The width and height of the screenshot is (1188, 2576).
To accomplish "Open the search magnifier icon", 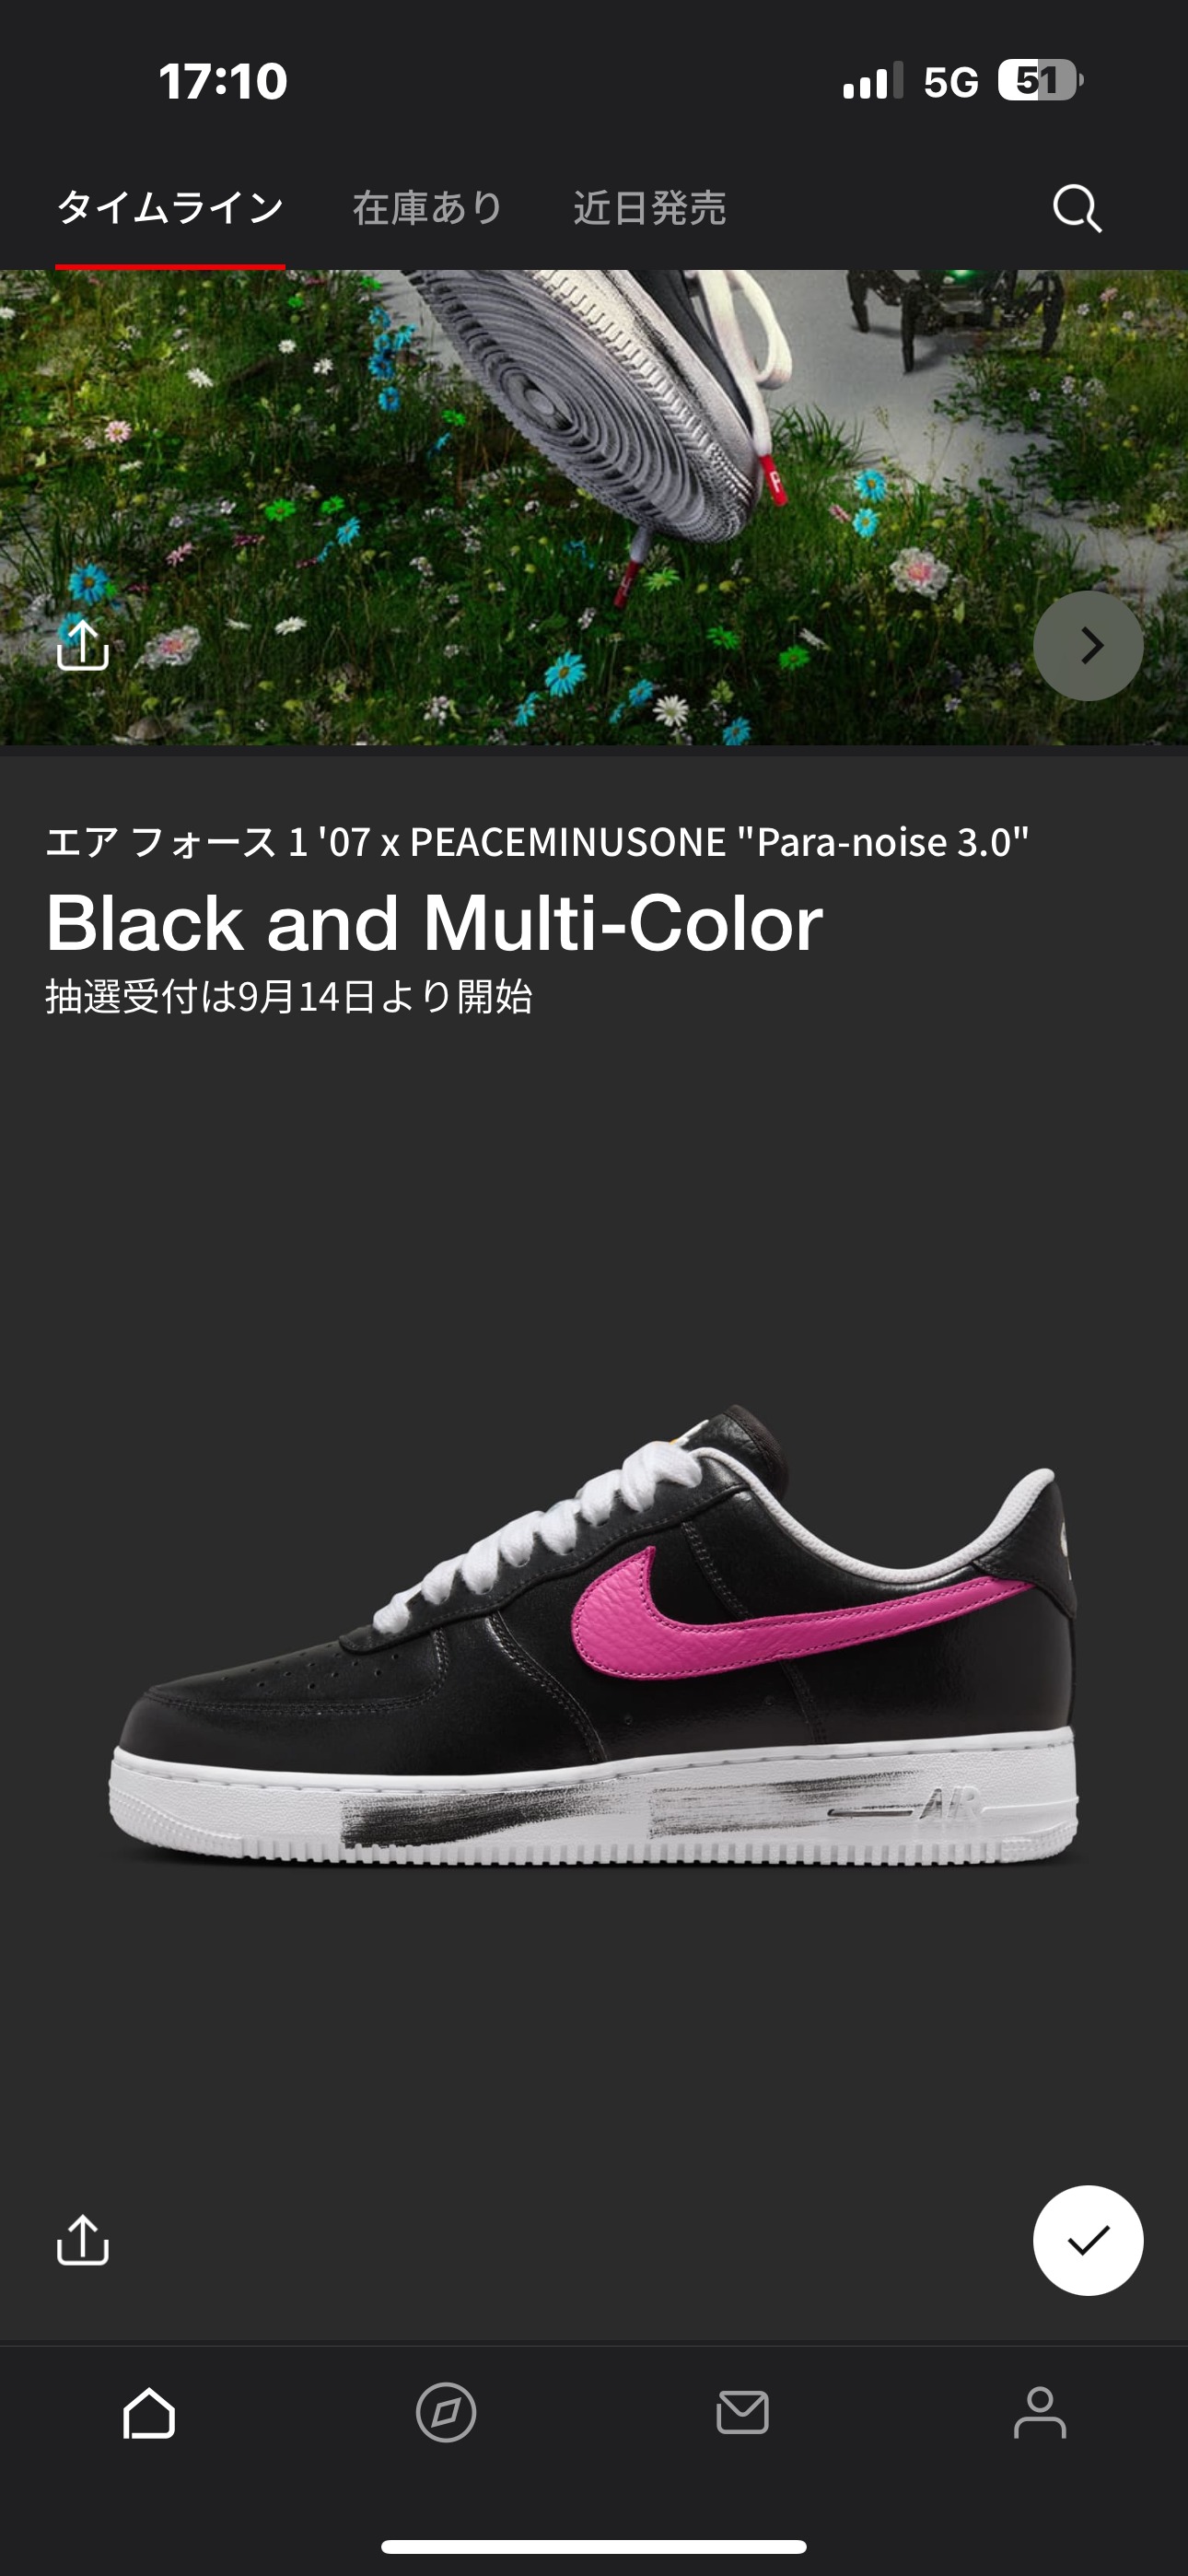I will coord(1077,208).
